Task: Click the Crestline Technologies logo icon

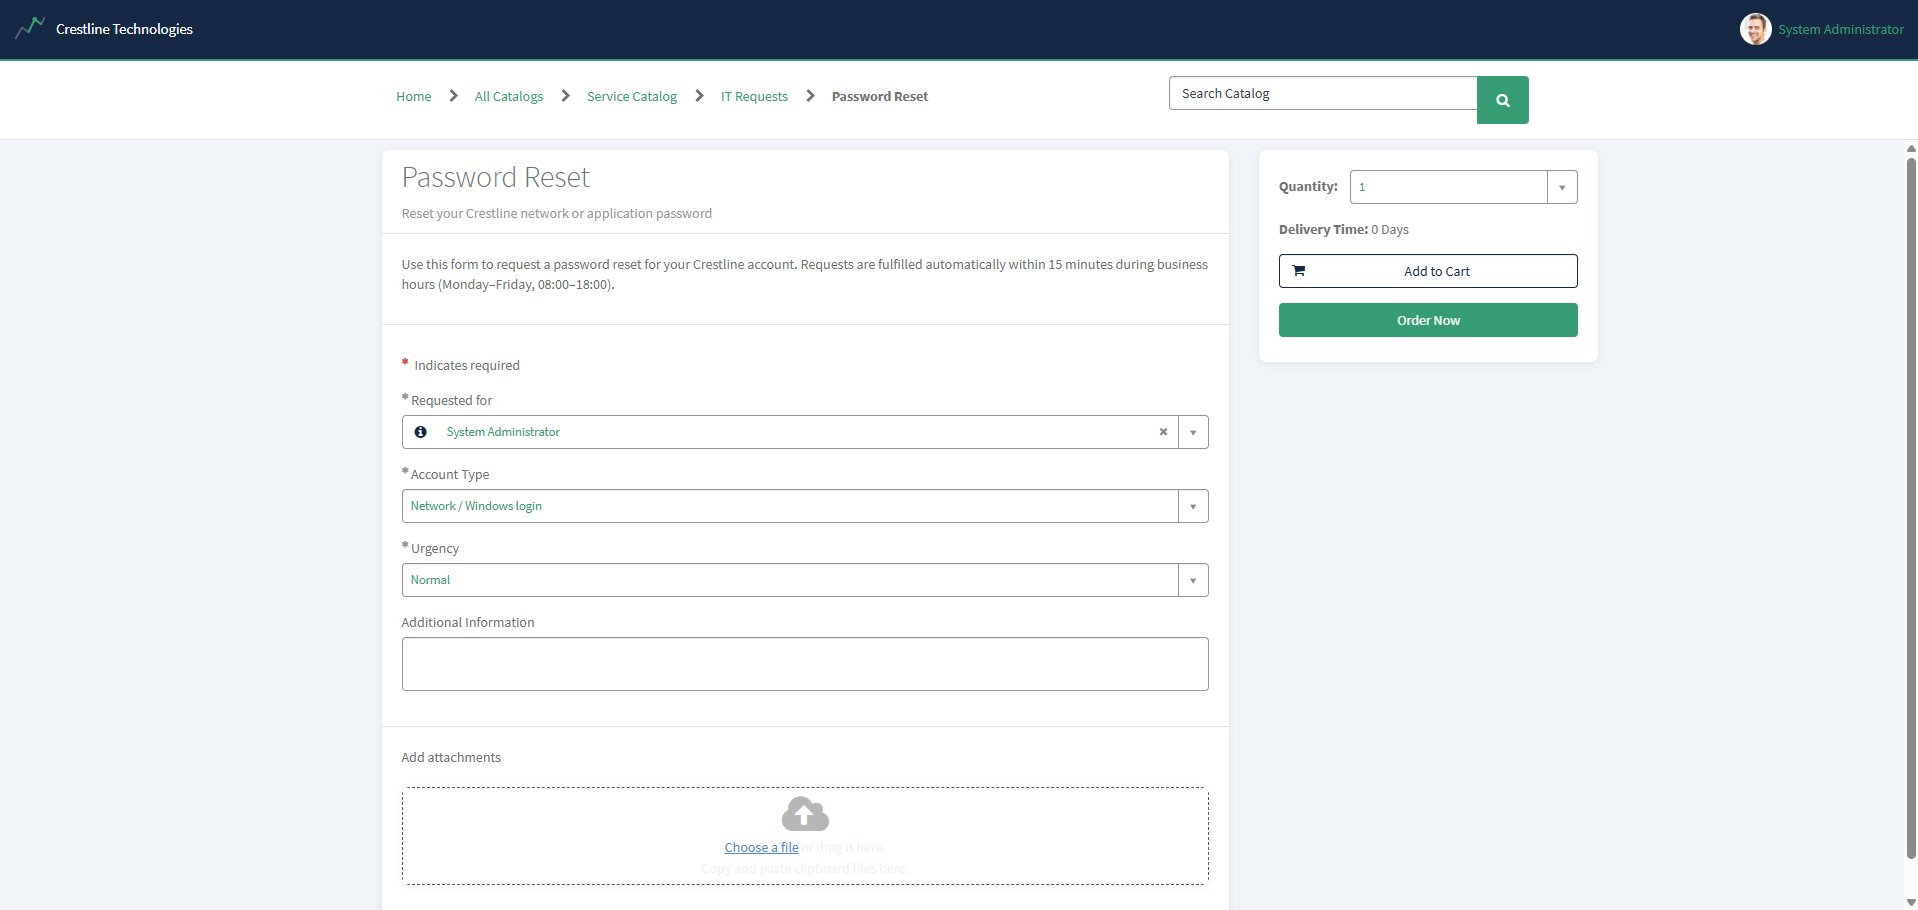Action: (30, 28)
